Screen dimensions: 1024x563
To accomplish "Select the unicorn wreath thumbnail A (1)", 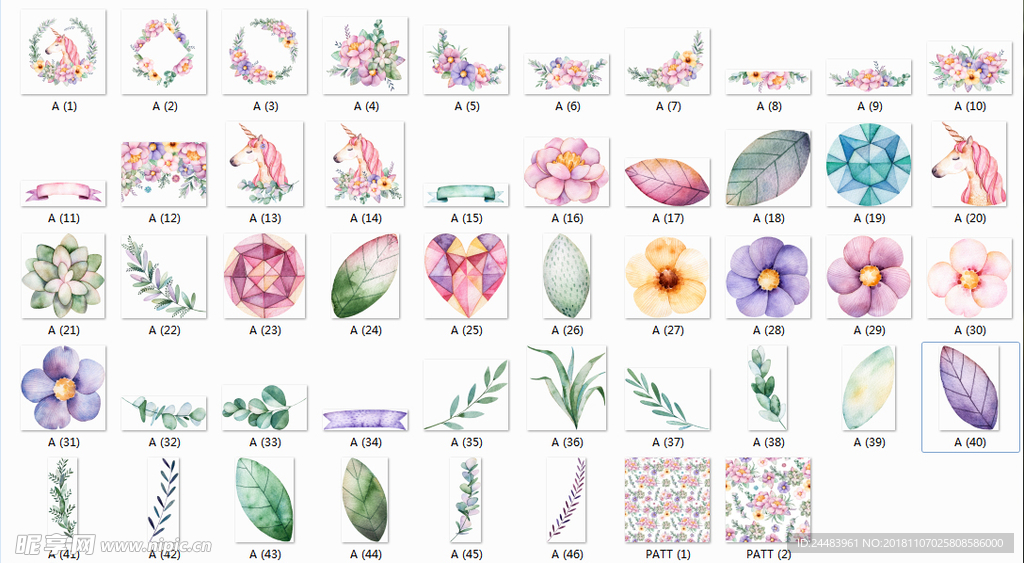I will tap(63, 52).
